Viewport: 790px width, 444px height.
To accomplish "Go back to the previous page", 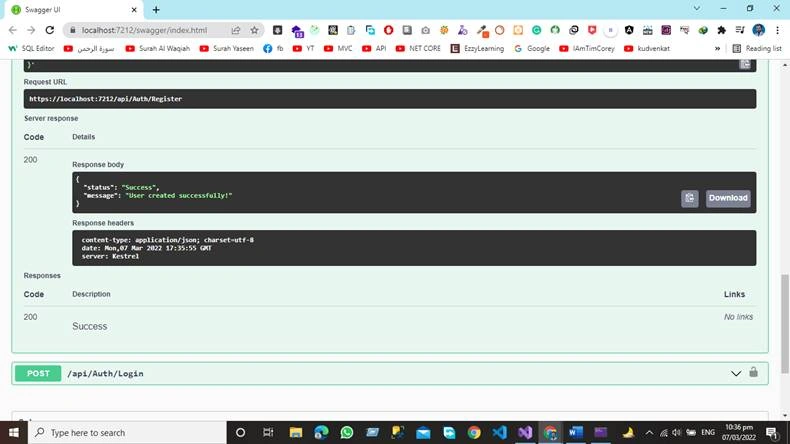I will pyautogui.click(x=13, y=30).
